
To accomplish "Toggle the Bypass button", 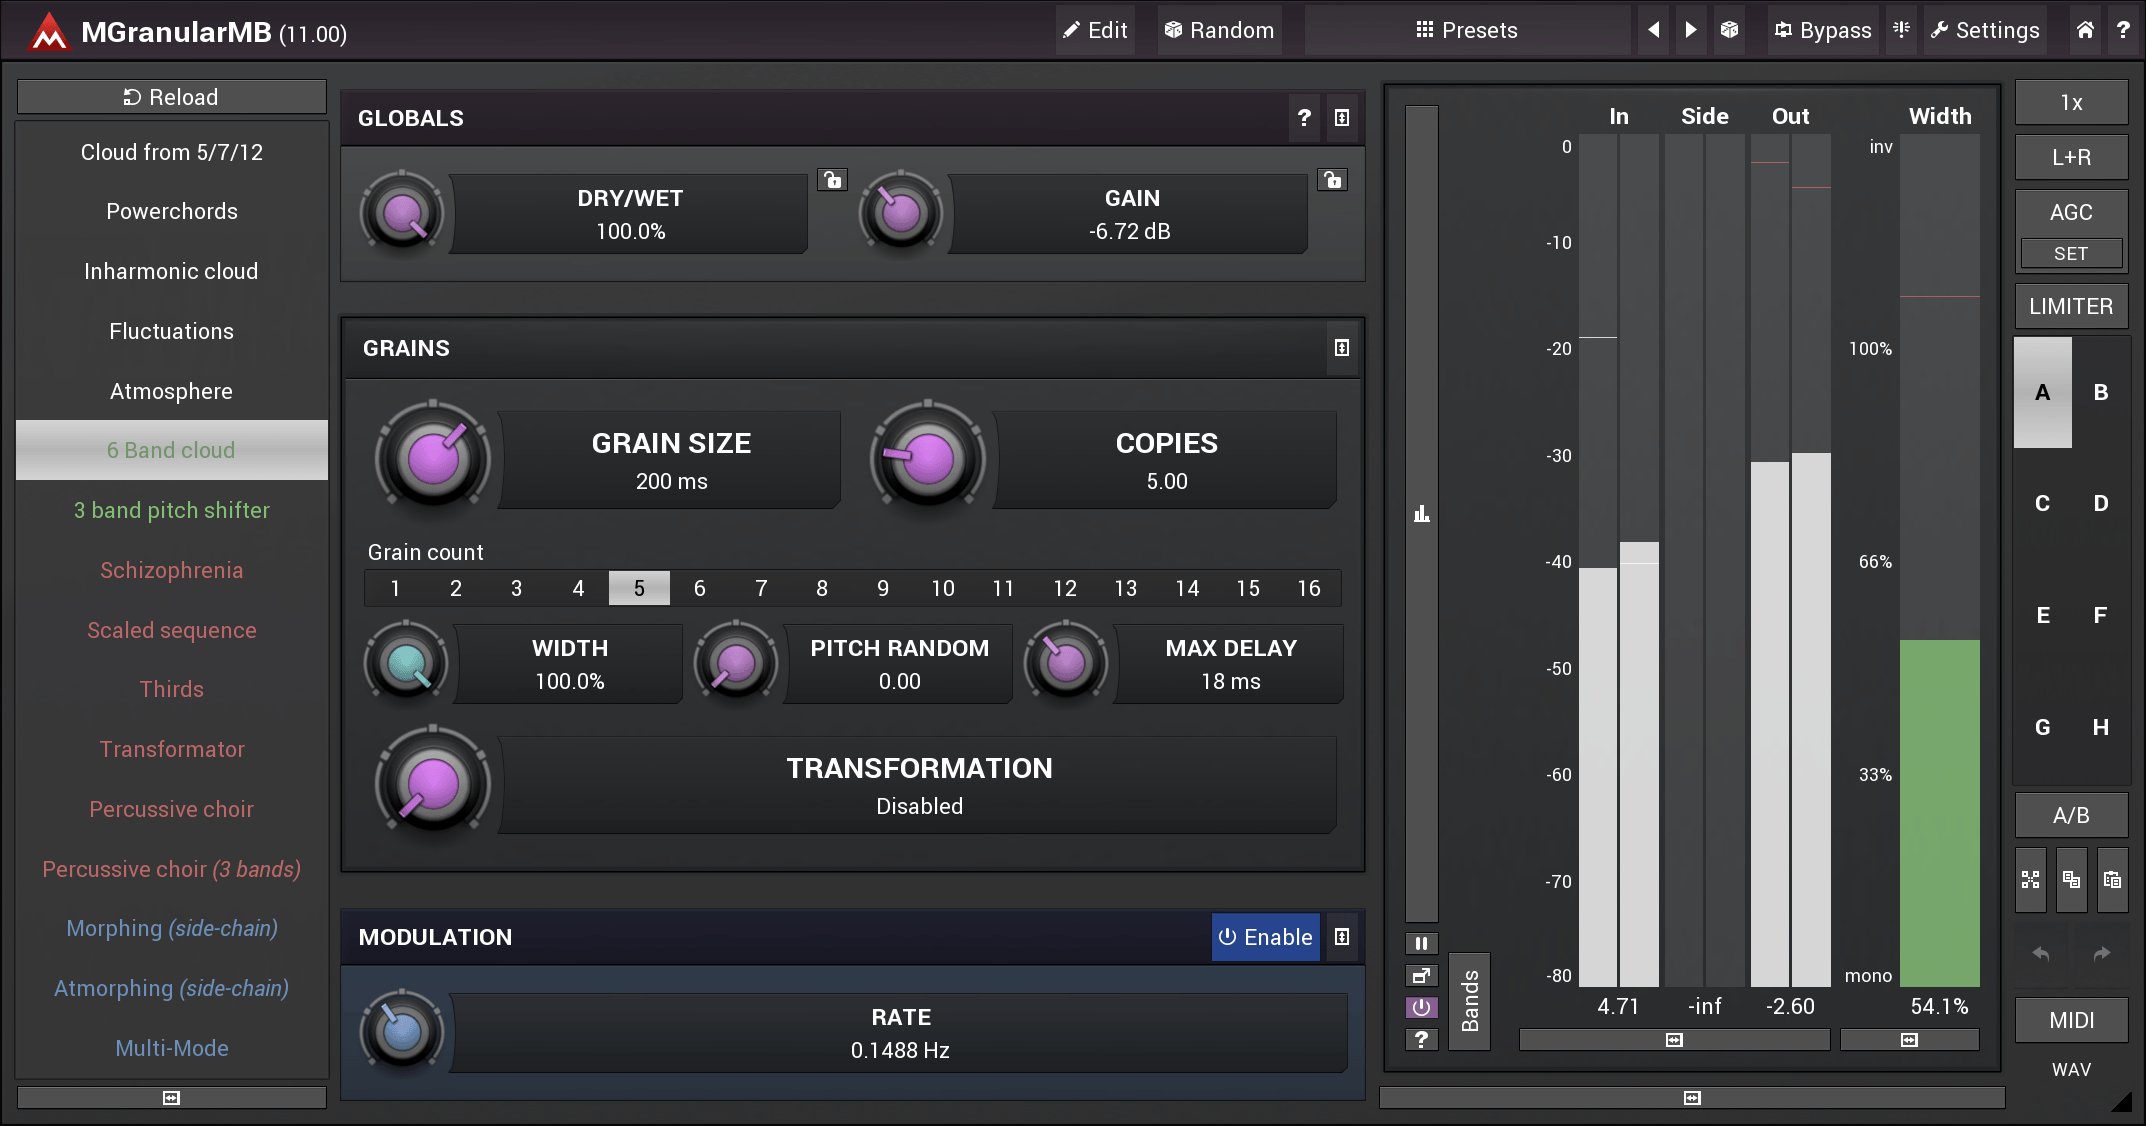I will click(1823, 30).
